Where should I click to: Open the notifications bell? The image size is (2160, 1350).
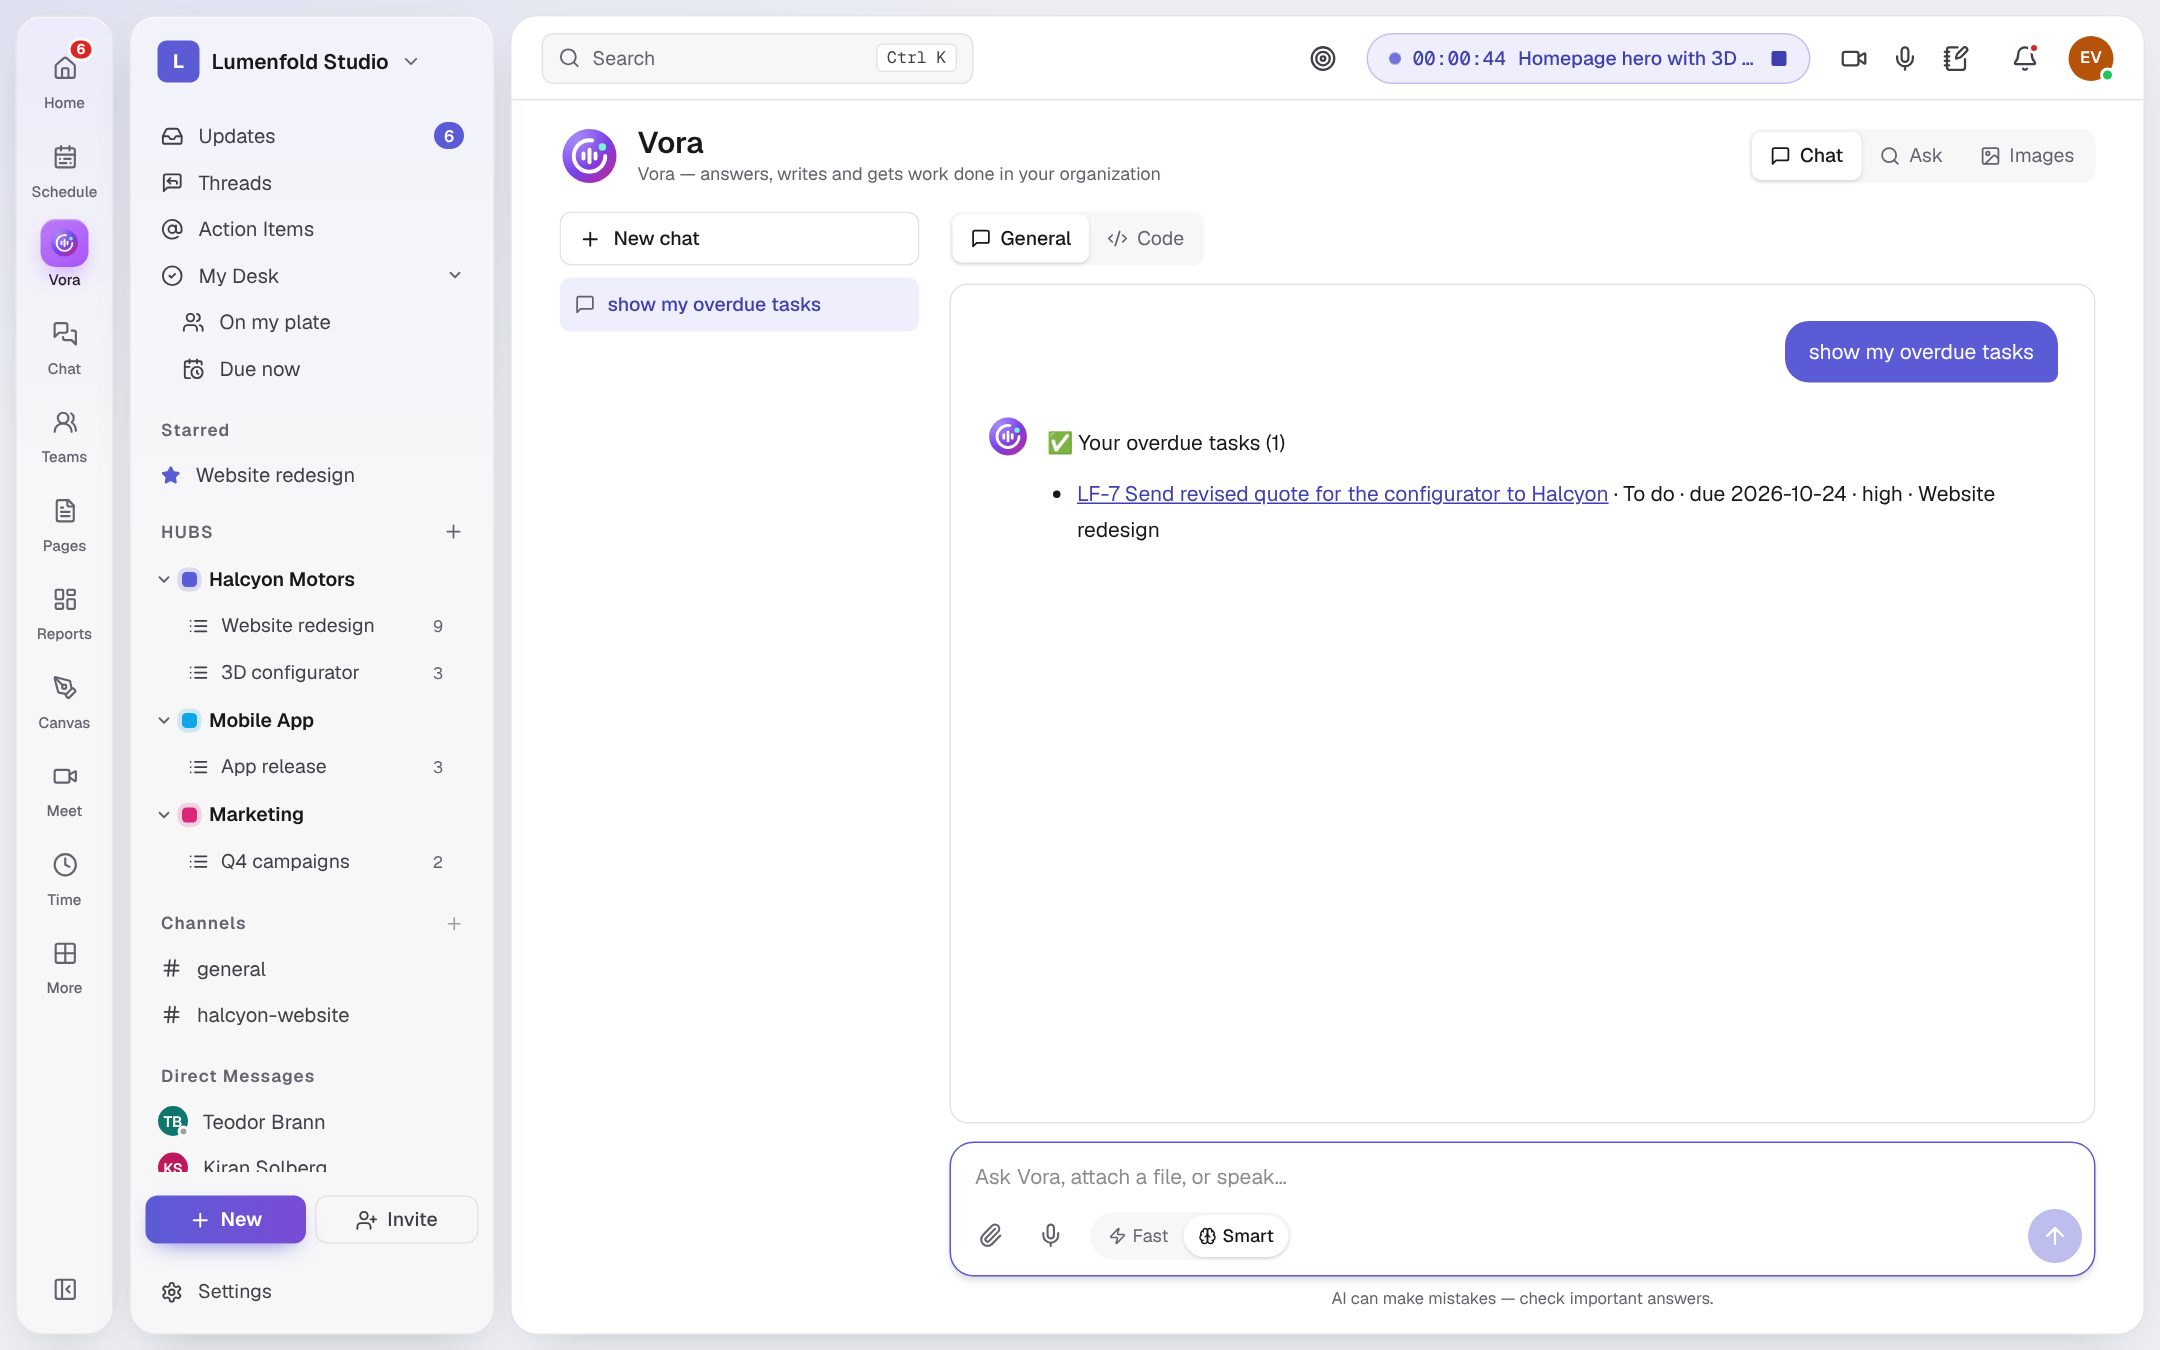2025,58
